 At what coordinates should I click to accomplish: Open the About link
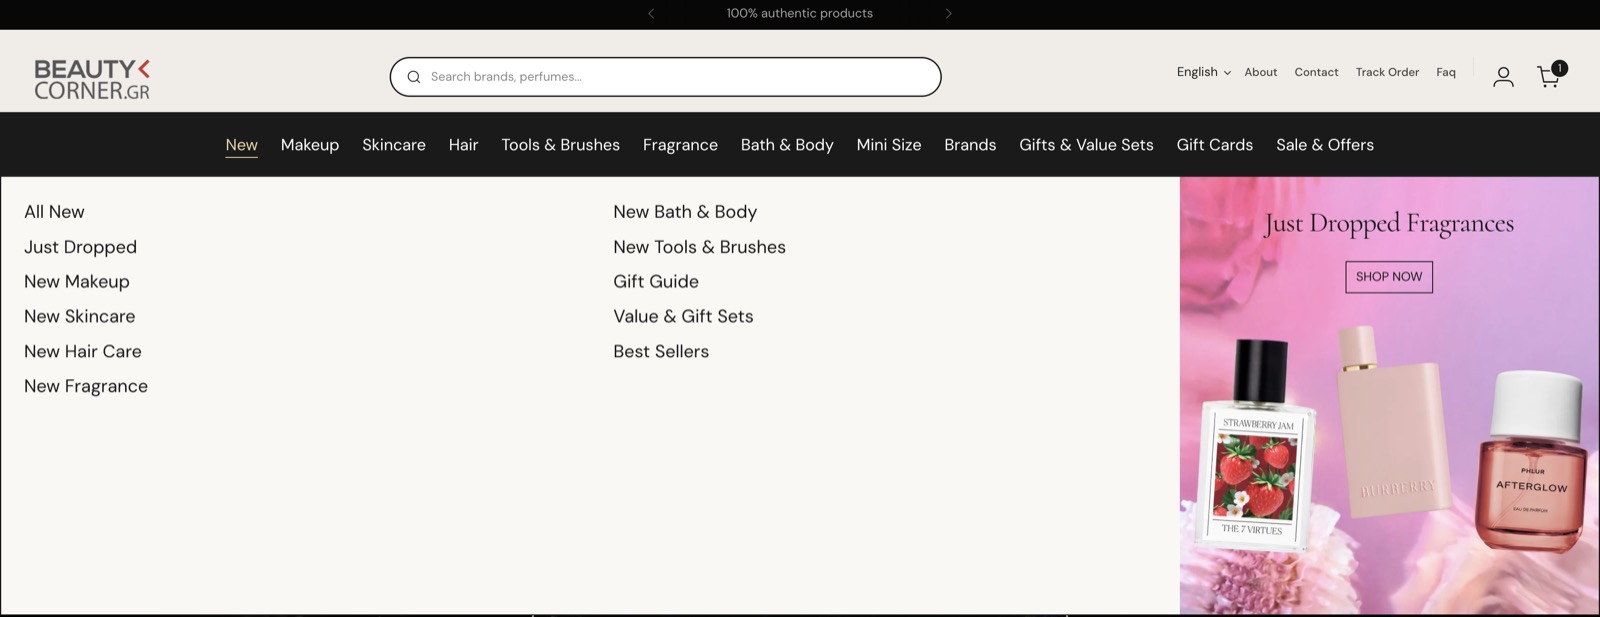click(x=1260, y=72)
